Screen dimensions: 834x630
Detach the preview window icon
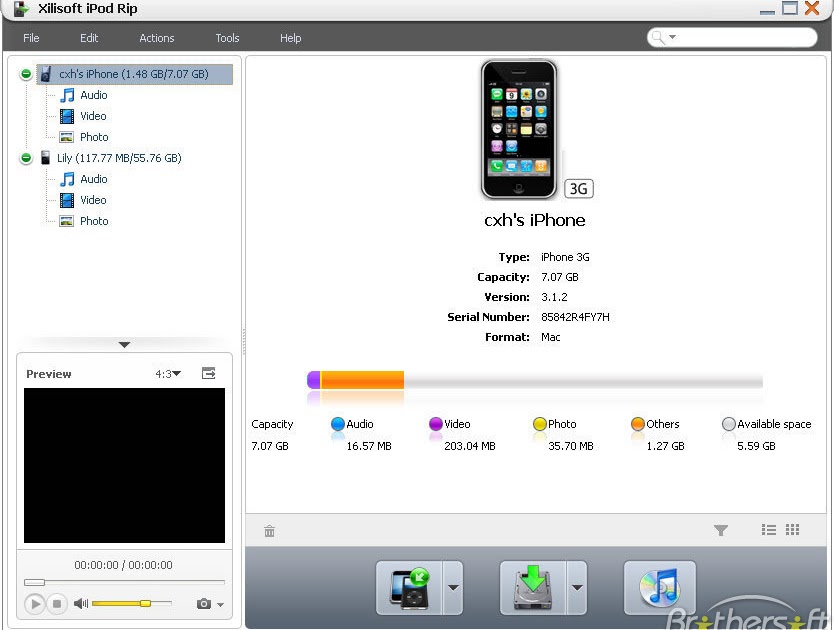click(208, 374)
